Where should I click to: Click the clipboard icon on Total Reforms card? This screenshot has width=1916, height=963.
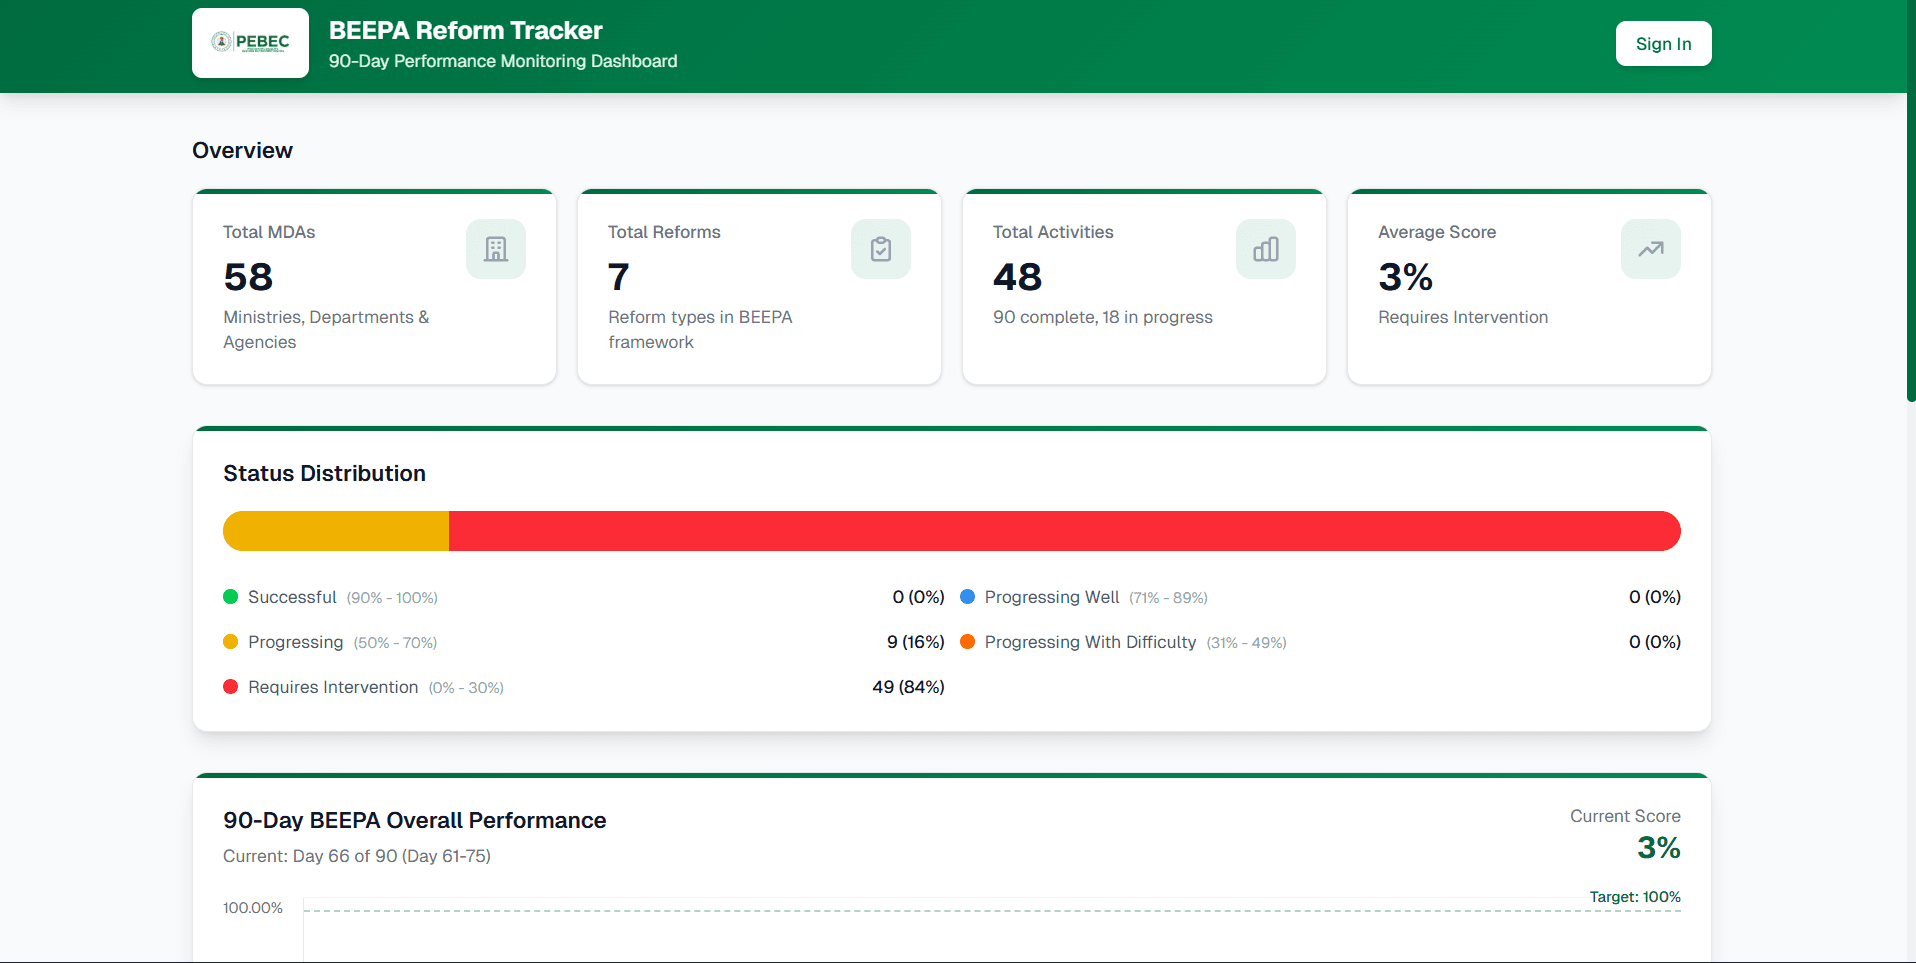click(881, 249)
